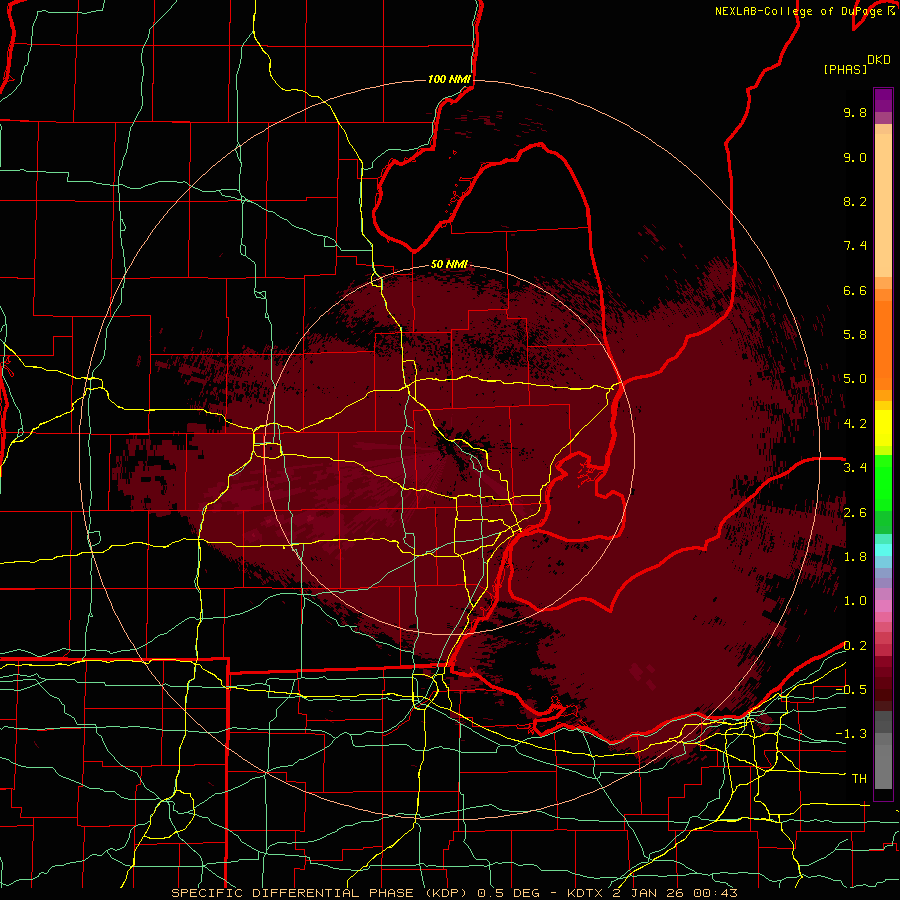Select the 5.8 legend value
The height and width of the screenshot is (900, 900).
point(855,335)
